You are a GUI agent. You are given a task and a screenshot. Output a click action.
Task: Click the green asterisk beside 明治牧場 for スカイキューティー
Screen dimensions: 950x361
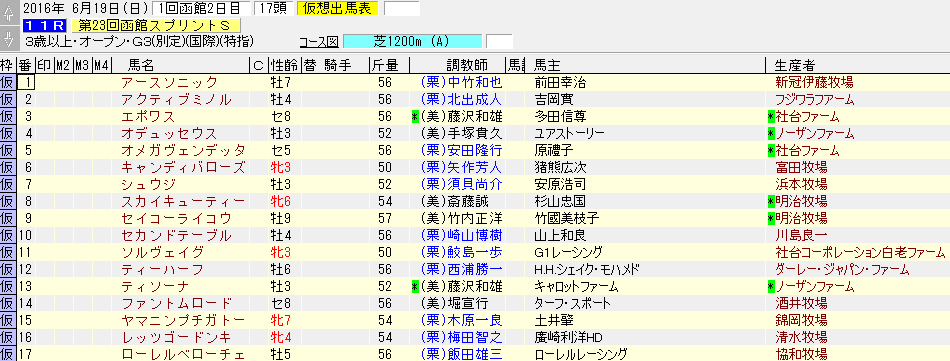771,201
